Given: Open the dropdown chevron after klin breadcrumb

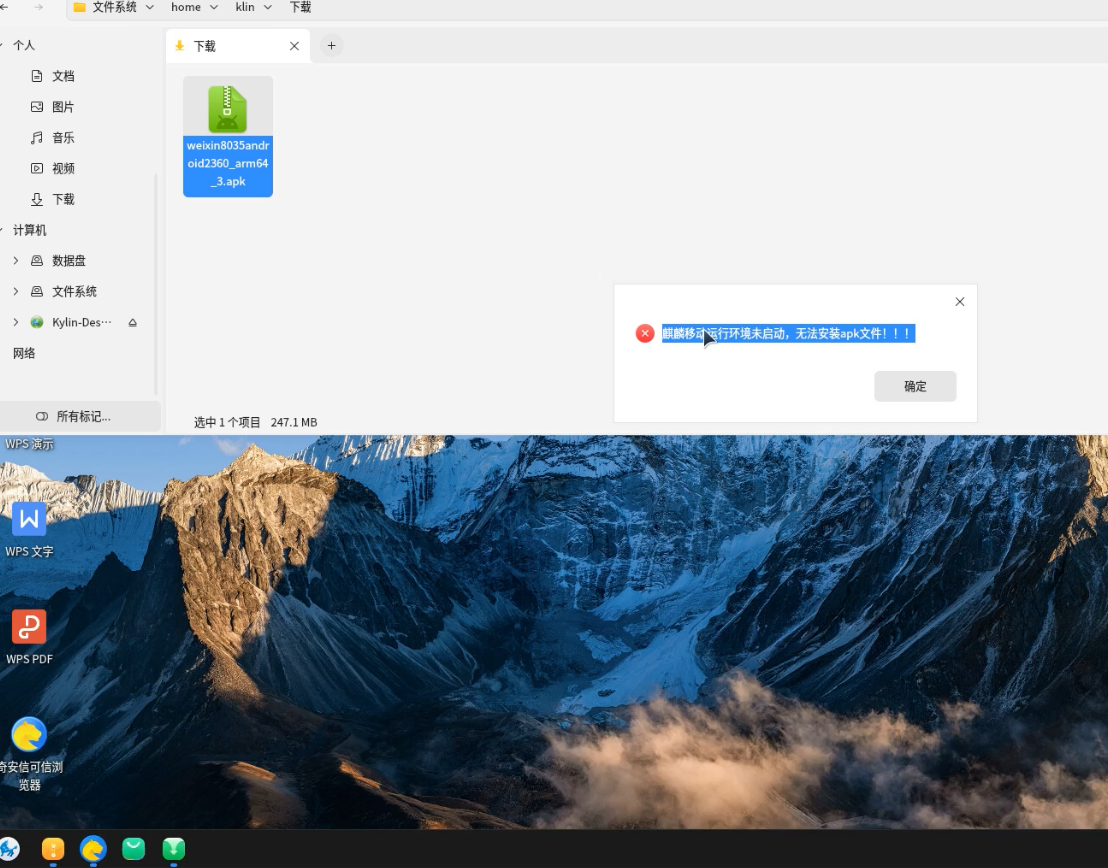Looking at the screenshot, I should pyautogui.click(x=267, y=7).
